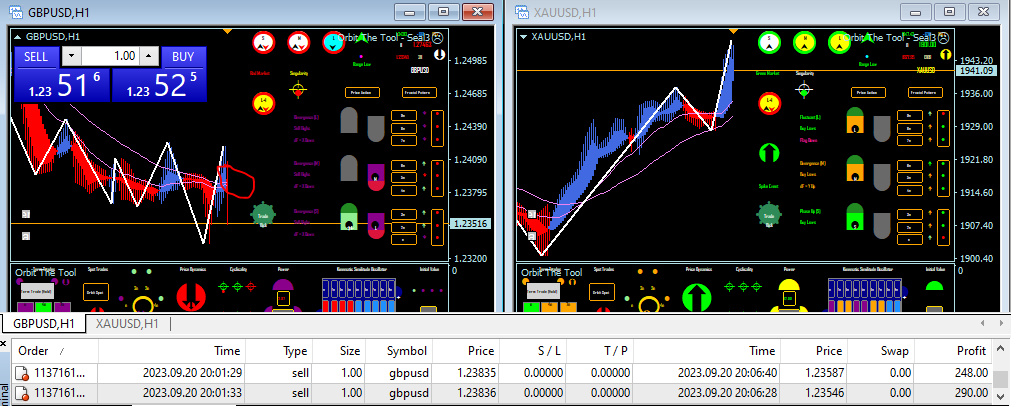Click chart tabs left scroll arrow

coord(982,323)
